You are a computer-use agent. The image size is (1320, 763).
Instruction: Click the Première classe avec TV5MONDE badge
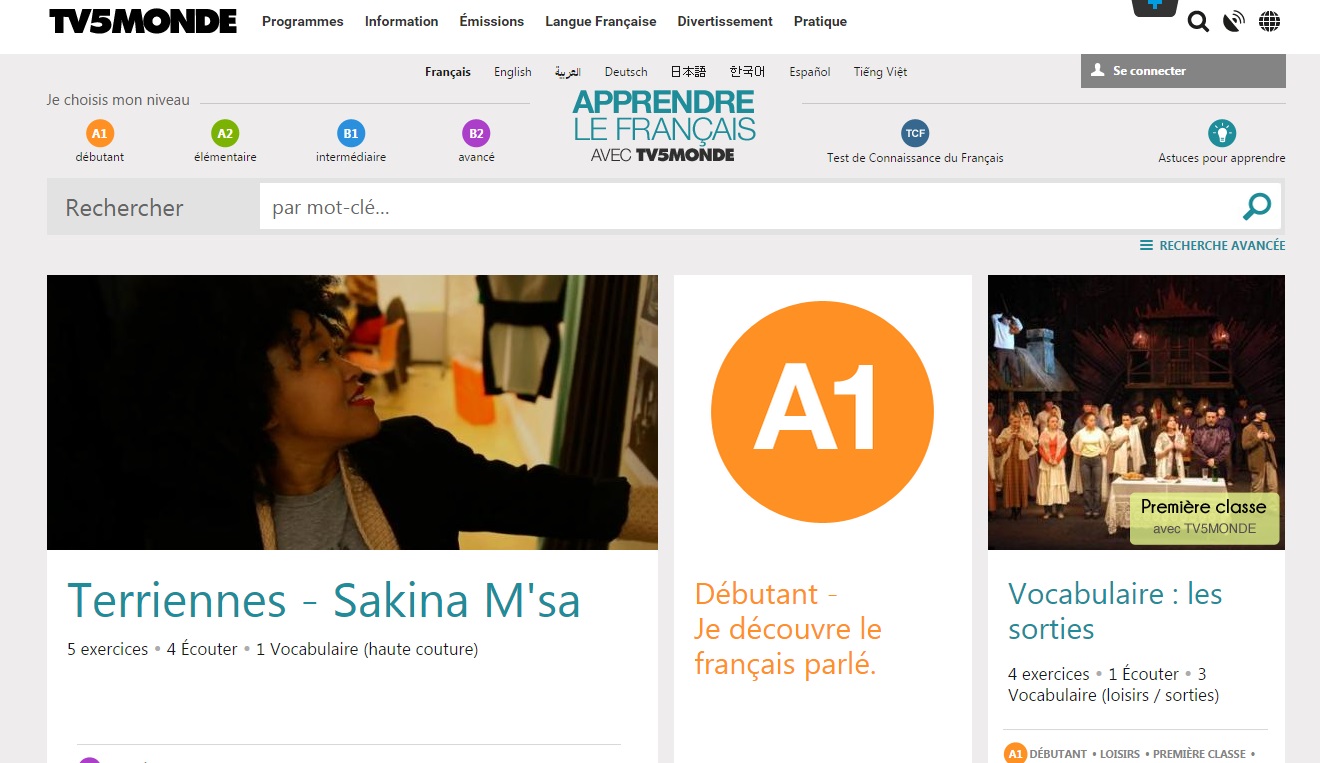pyautogui.click(x=1204, y=517)
